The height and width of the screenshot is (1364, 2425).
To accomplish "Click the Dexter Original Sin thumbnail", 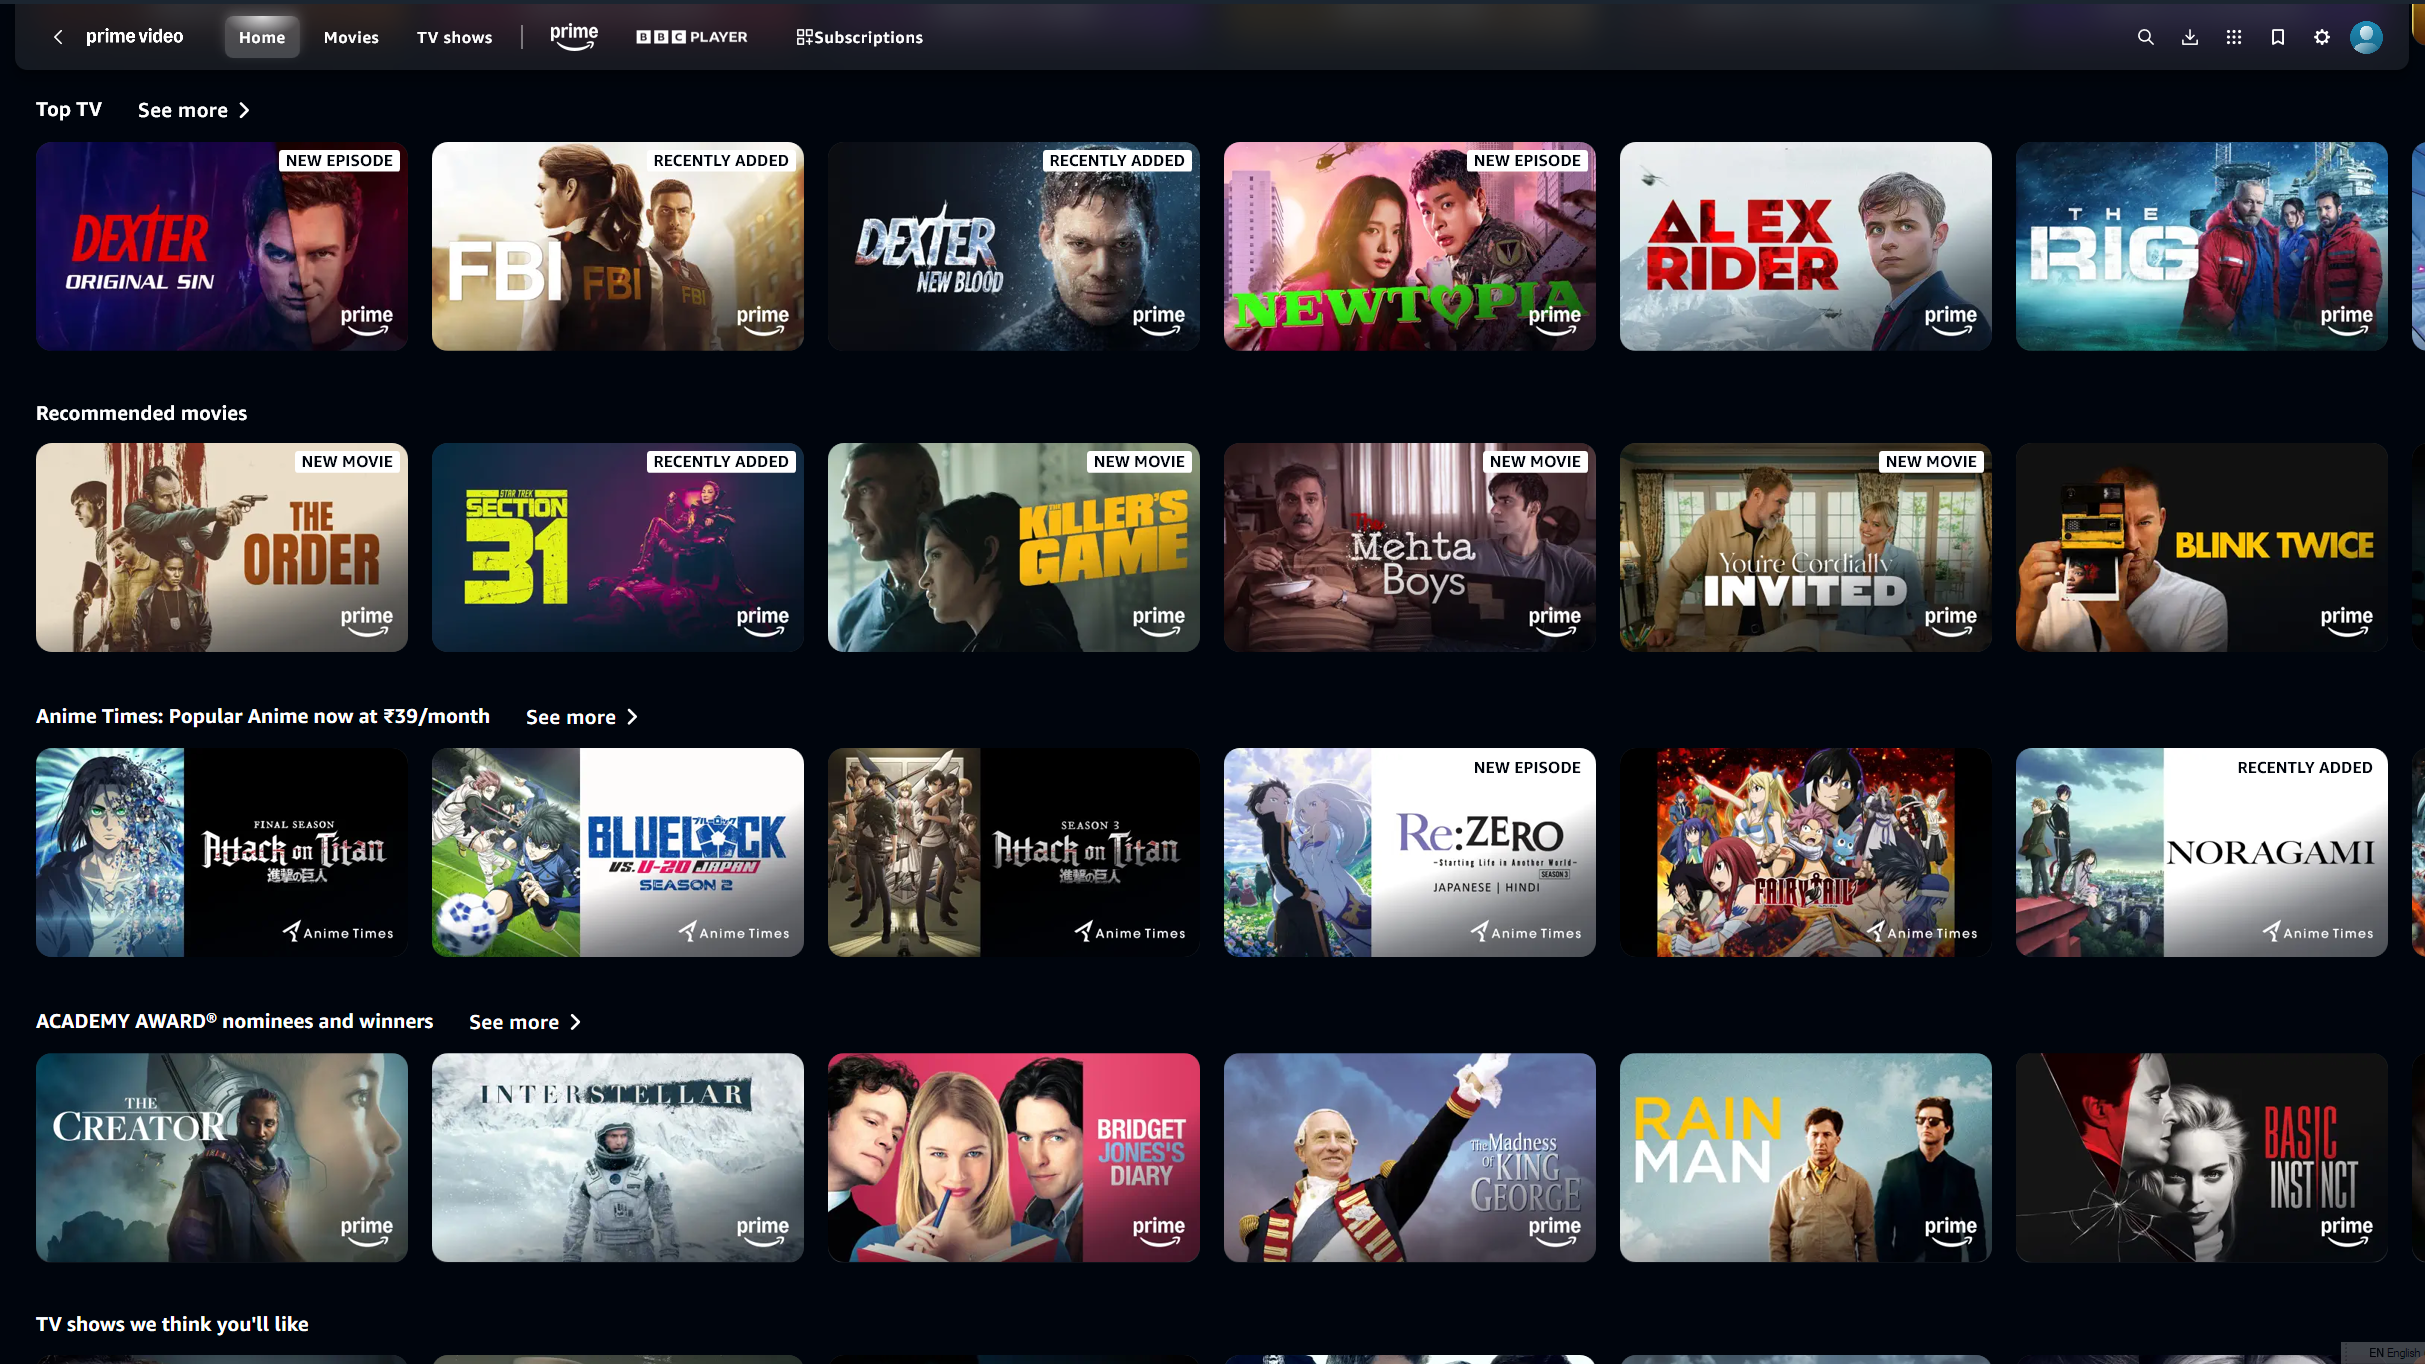I will click(x=222, y=246).
